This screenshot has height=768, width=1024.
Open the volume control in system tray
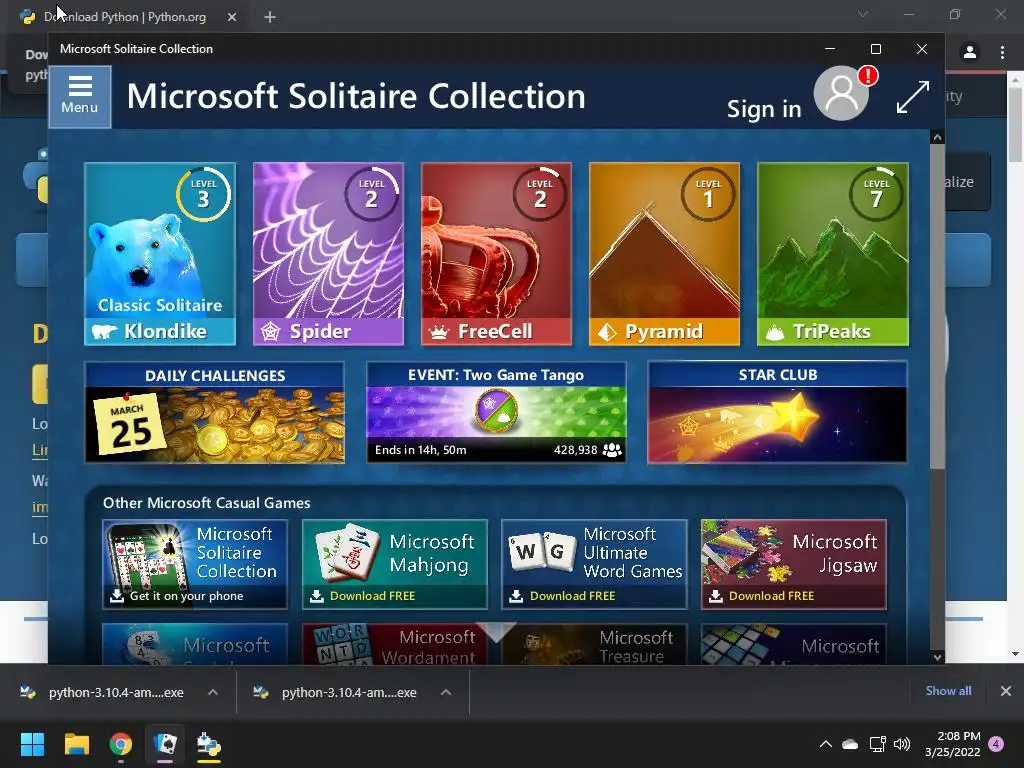tap(902, 744)
